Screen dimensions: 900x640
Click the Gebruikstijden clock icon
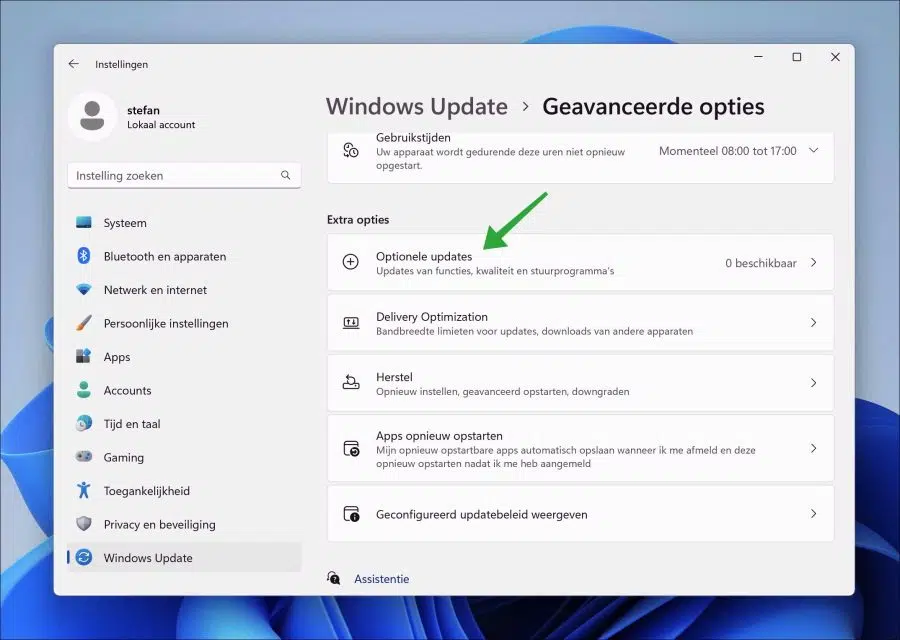351,151
